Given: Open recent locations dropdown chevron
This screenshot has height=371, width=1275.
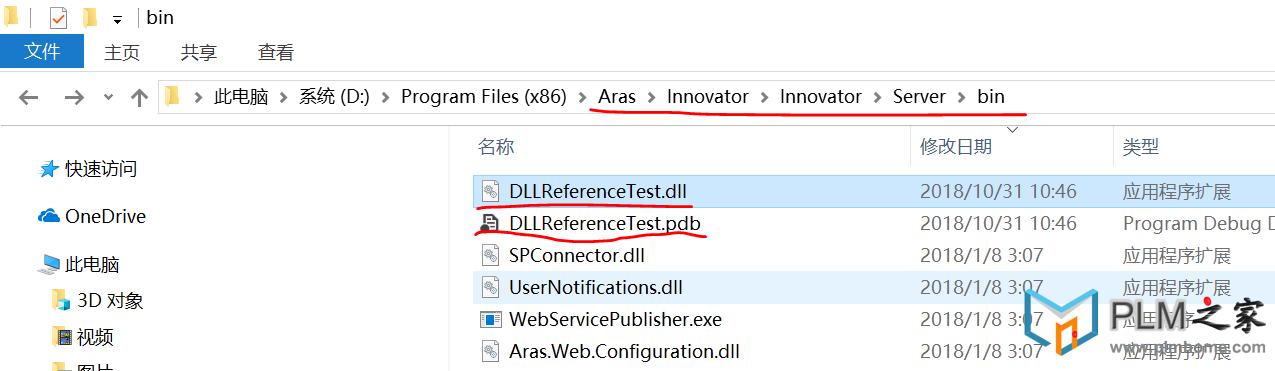Looking at the screenshot, I should (108, 97).
